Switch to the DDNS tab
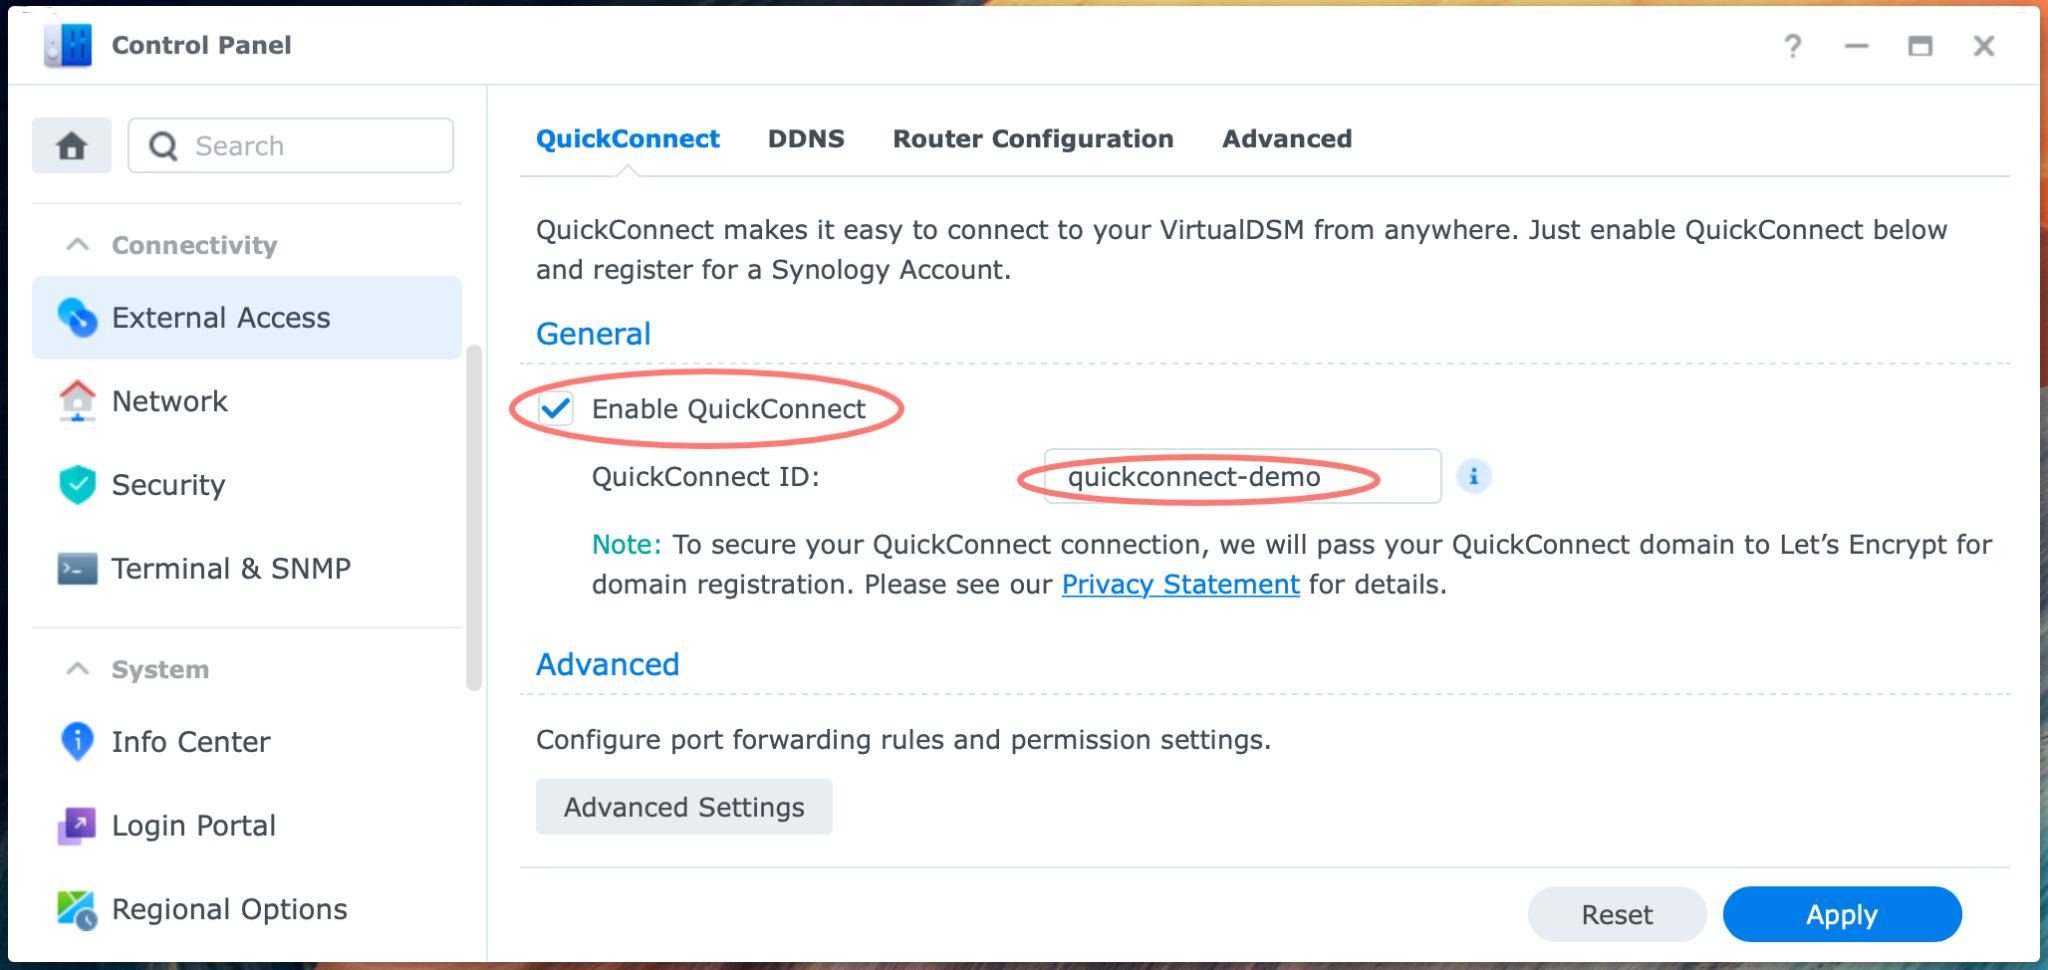 (x=805, y=139)
